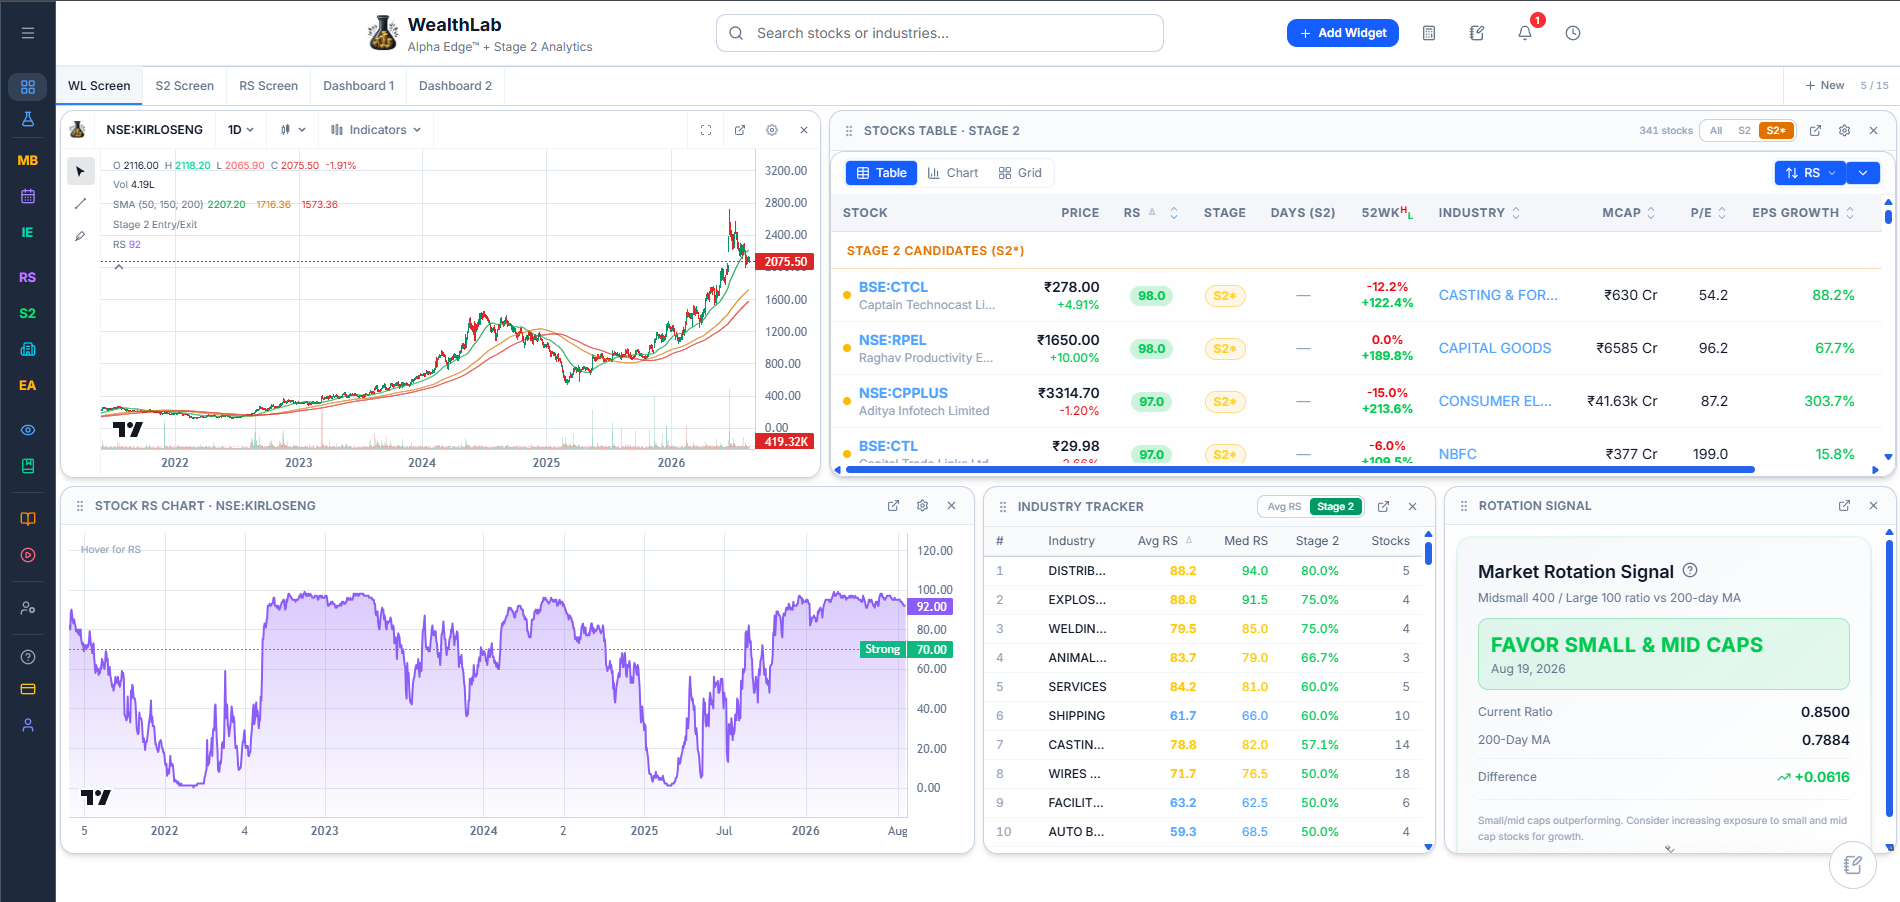
Task: Open the candlestick chart type dropdown
Action: tap(293, 130)
